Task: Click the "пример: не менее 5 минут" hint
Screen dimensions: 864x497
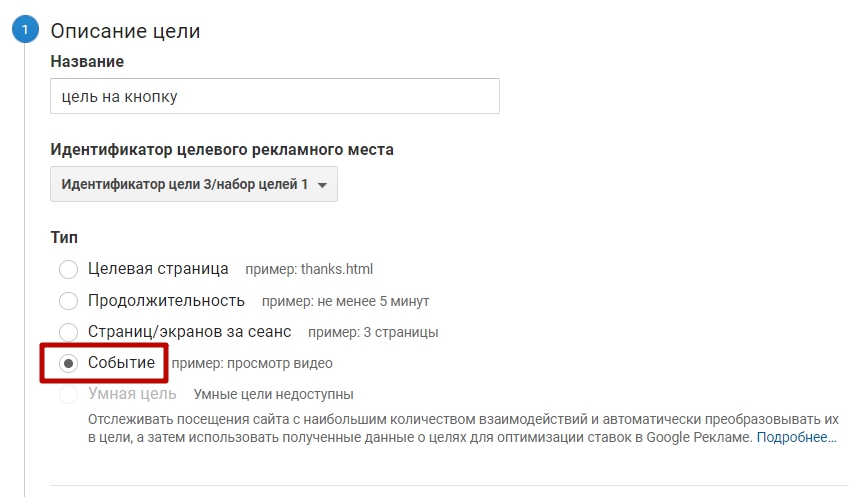Action: (346, 301)
